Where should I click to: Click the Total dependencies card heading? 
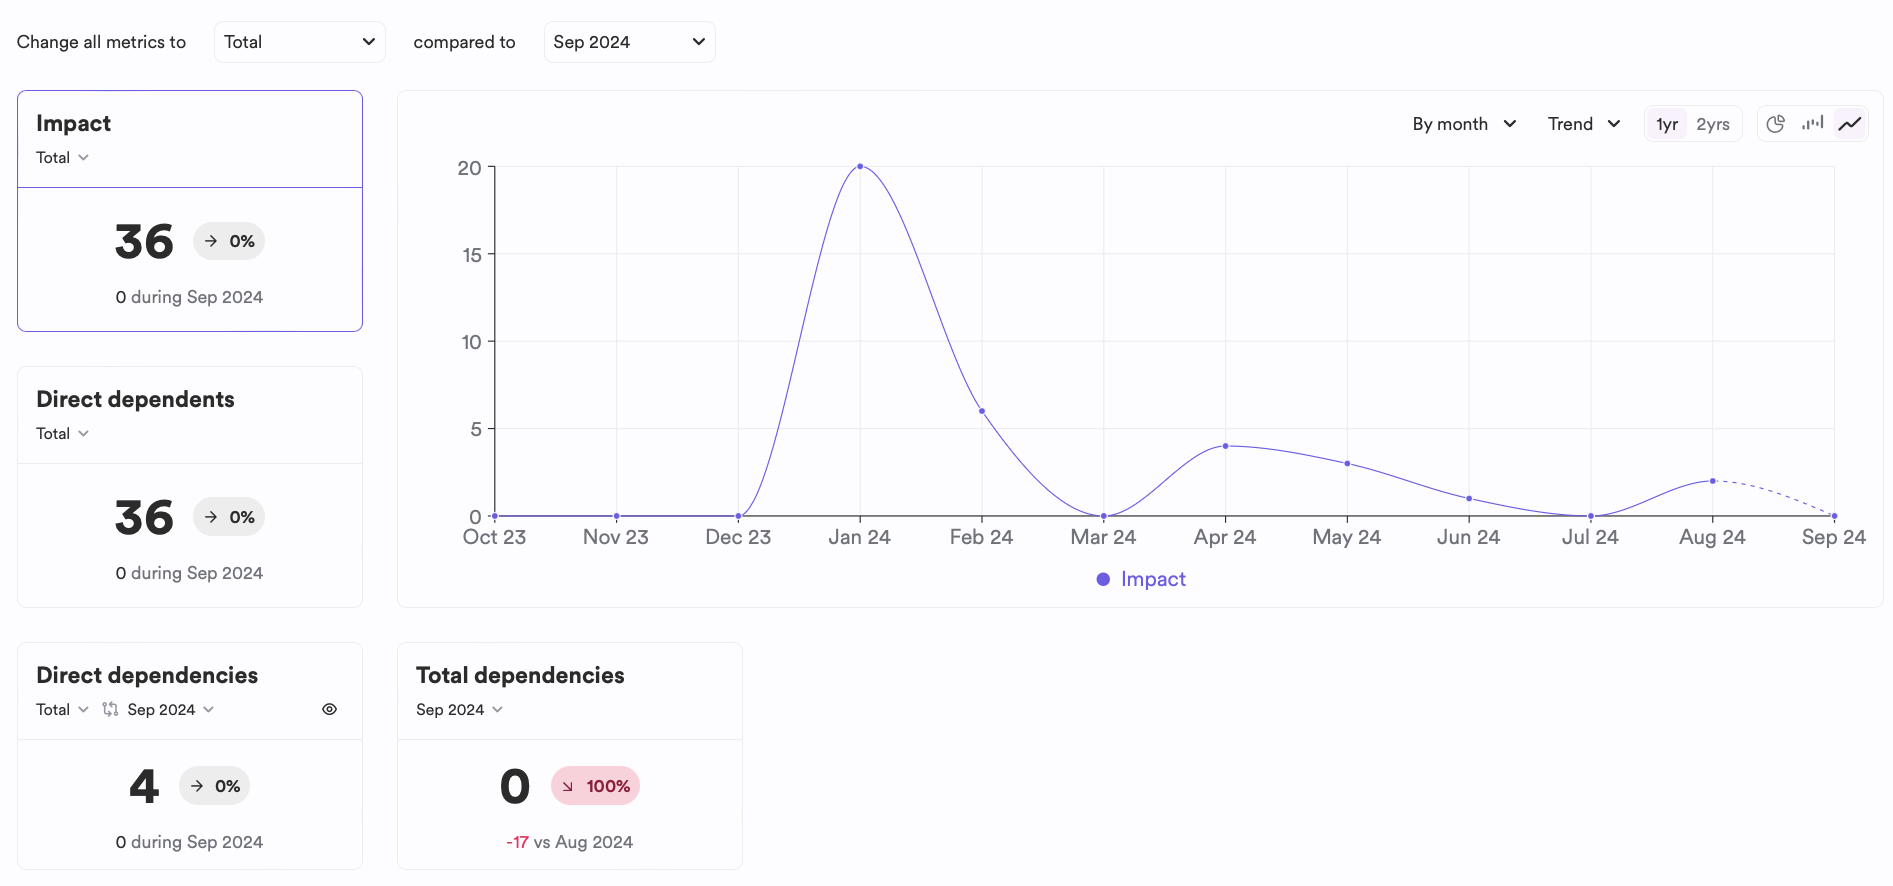click(520, 675)
